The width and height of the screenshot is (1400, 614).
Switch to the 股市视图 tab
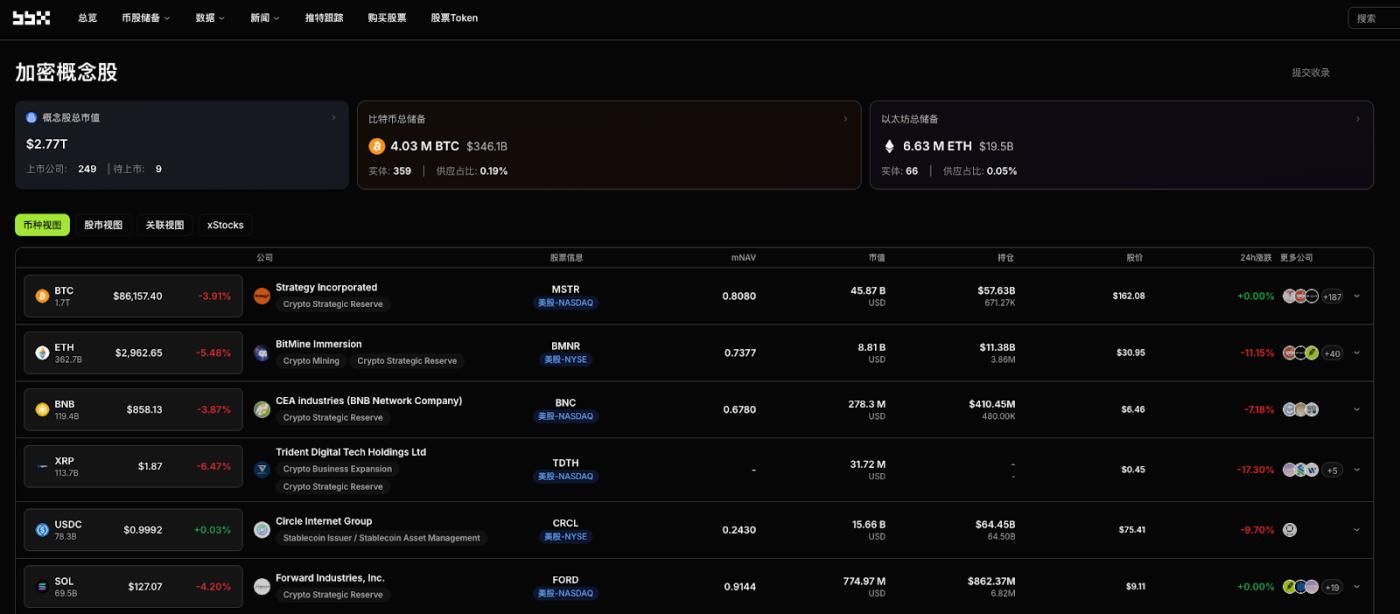click(103, 225)
